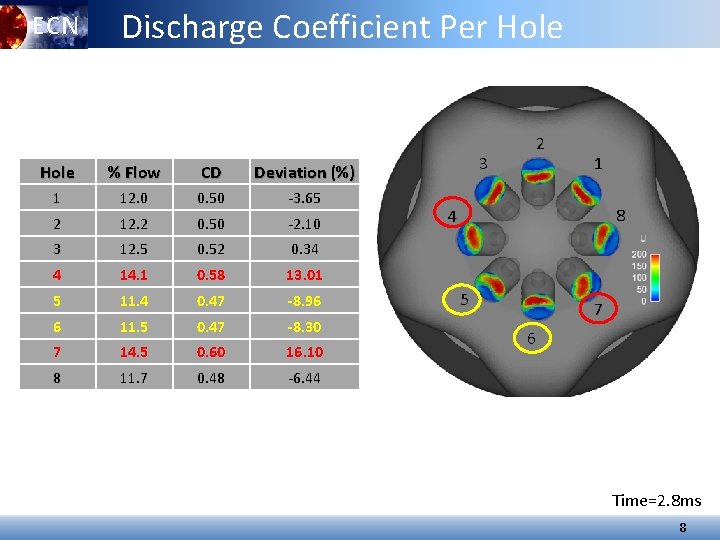This screenshot has width=720, height=540.
Task: Click label 3 on the nozzle diagram
Action: 483,163
